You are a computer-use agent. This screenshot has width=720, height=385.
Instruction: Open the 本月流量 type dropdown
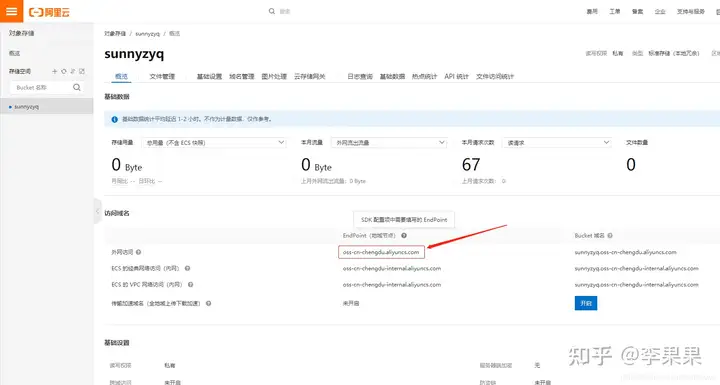coord(389,143)
